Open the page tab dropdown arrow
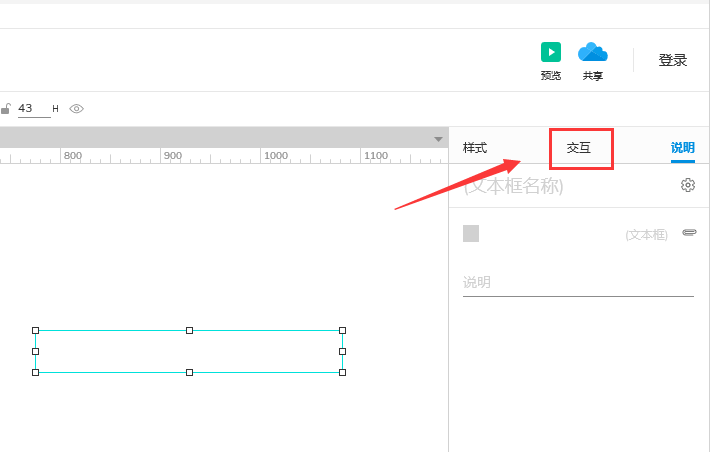710x452 pixels. [x=438, y=139]
